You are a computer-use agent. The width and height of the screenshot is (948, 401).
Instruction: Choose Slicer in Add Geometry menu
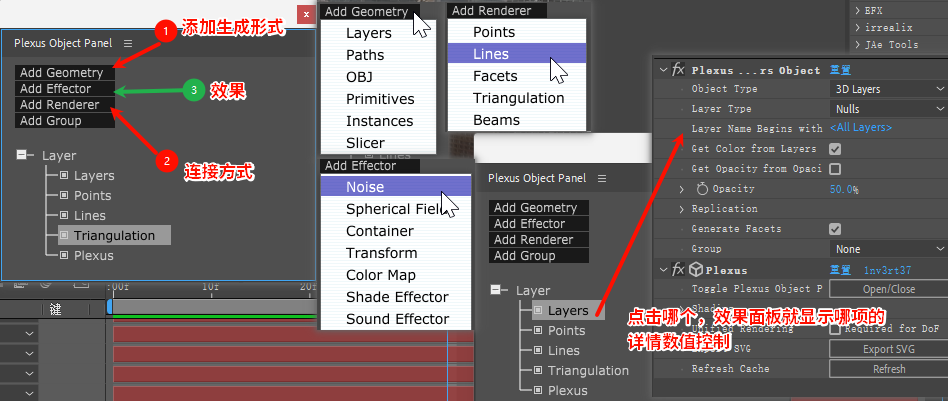pos(378,143)
